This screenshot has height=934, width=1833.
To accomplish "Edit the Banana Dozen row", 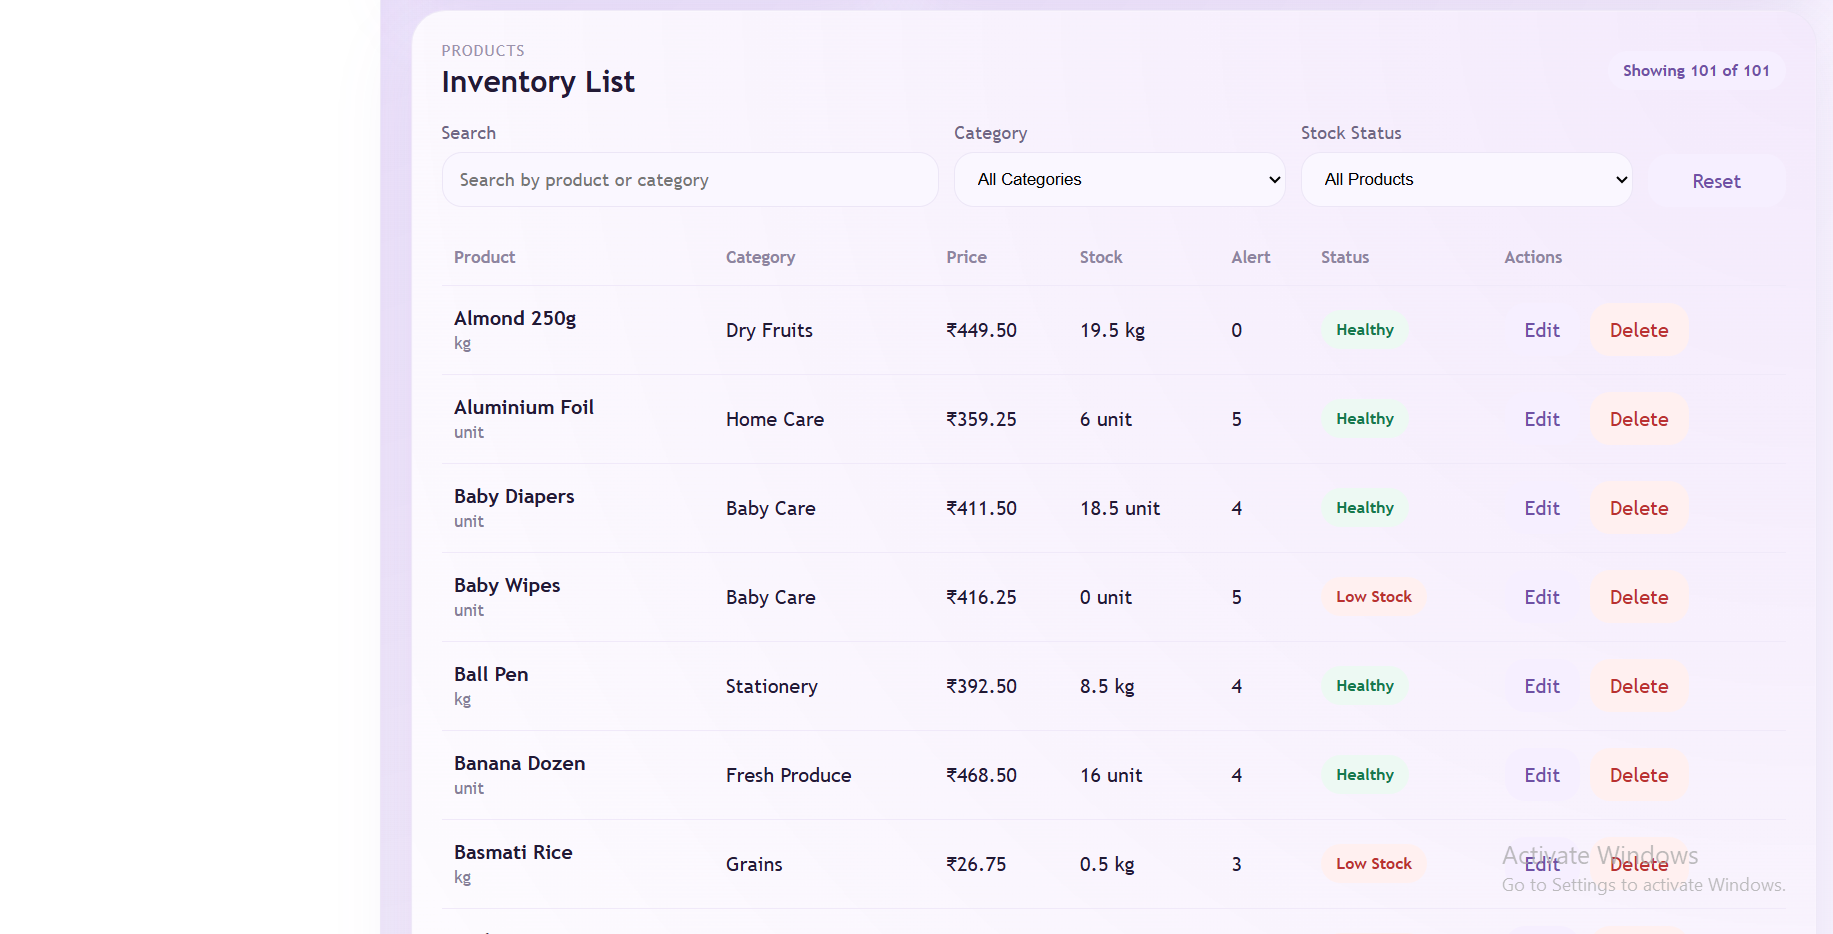I will coord(1542,775).
